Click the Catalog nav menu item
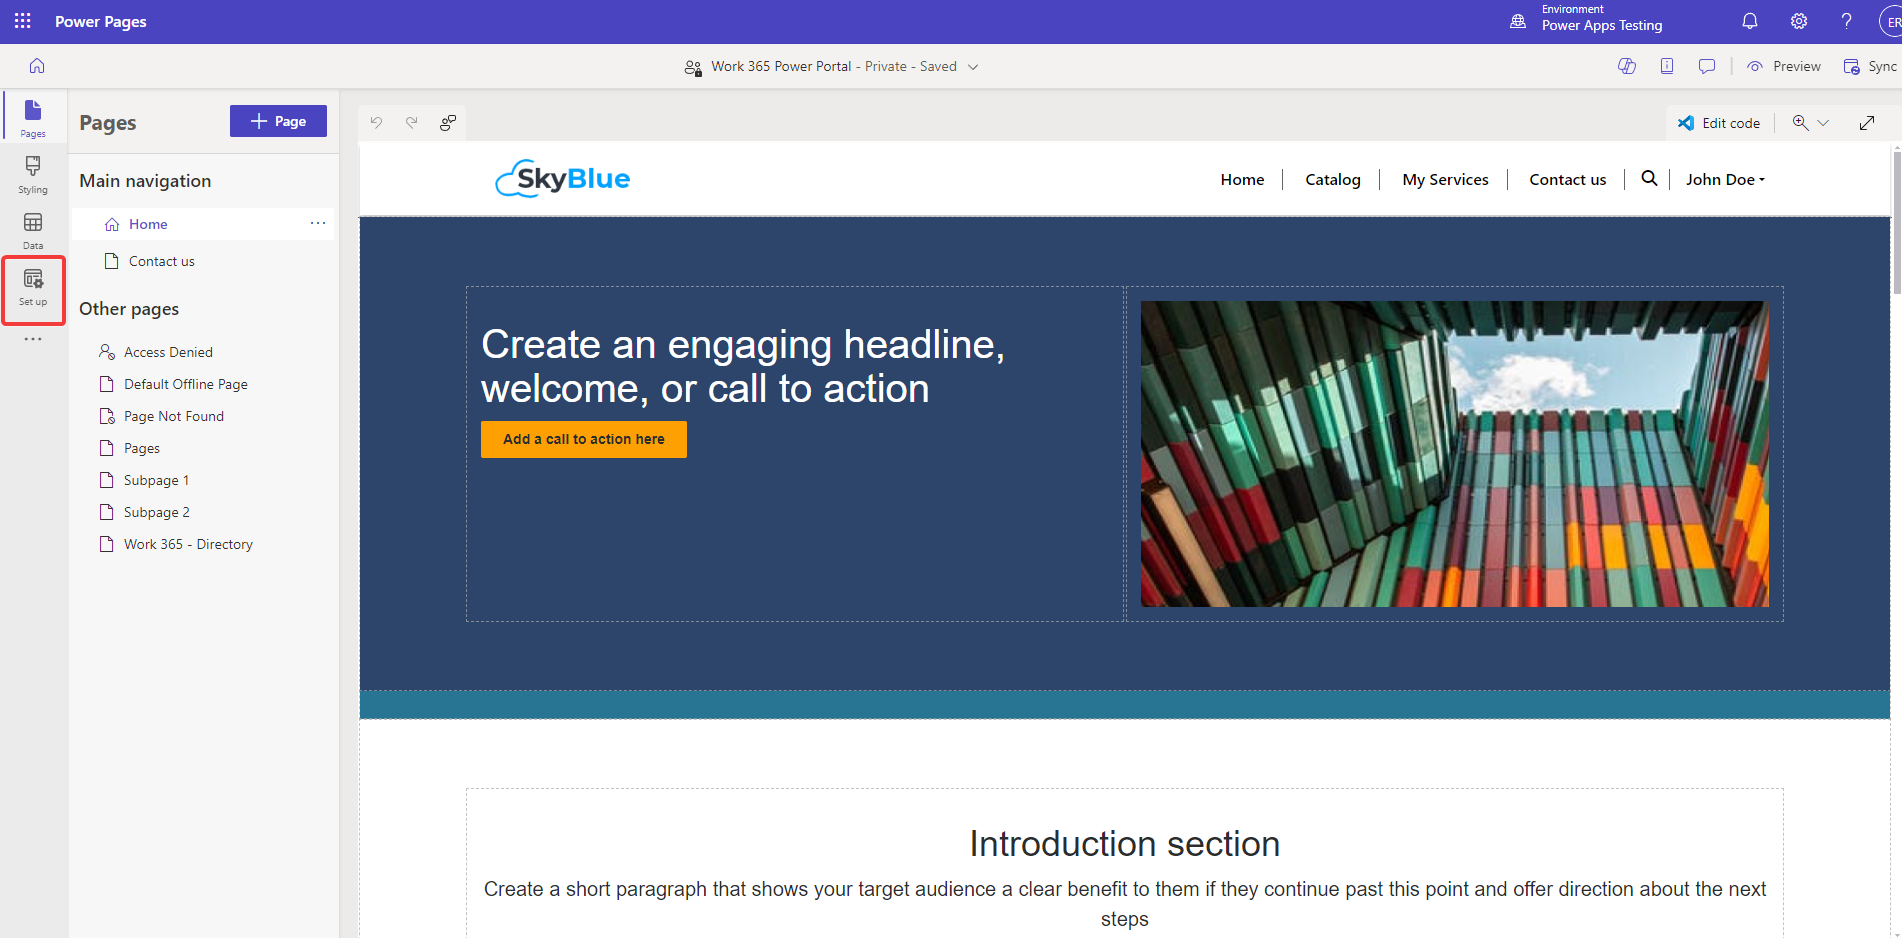Screen dimensions: 1902x938 coord(1333,179)
